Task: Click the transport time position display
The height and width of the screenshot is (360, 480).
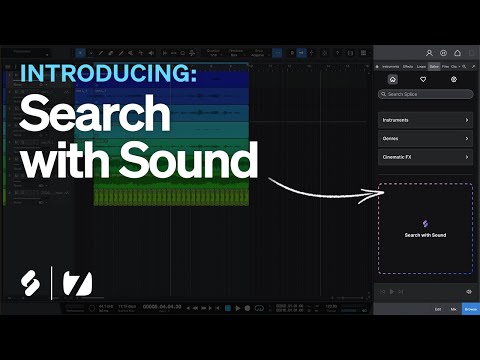Action: 162,307
